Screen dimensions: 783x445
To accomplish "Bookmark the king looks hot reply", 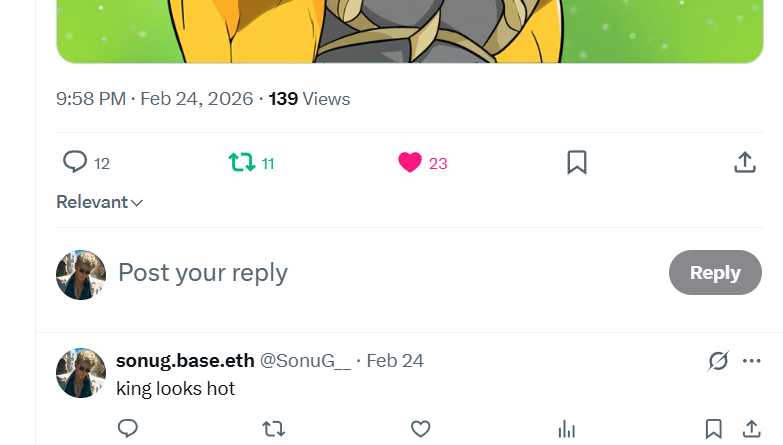I will tap(714, 429).
